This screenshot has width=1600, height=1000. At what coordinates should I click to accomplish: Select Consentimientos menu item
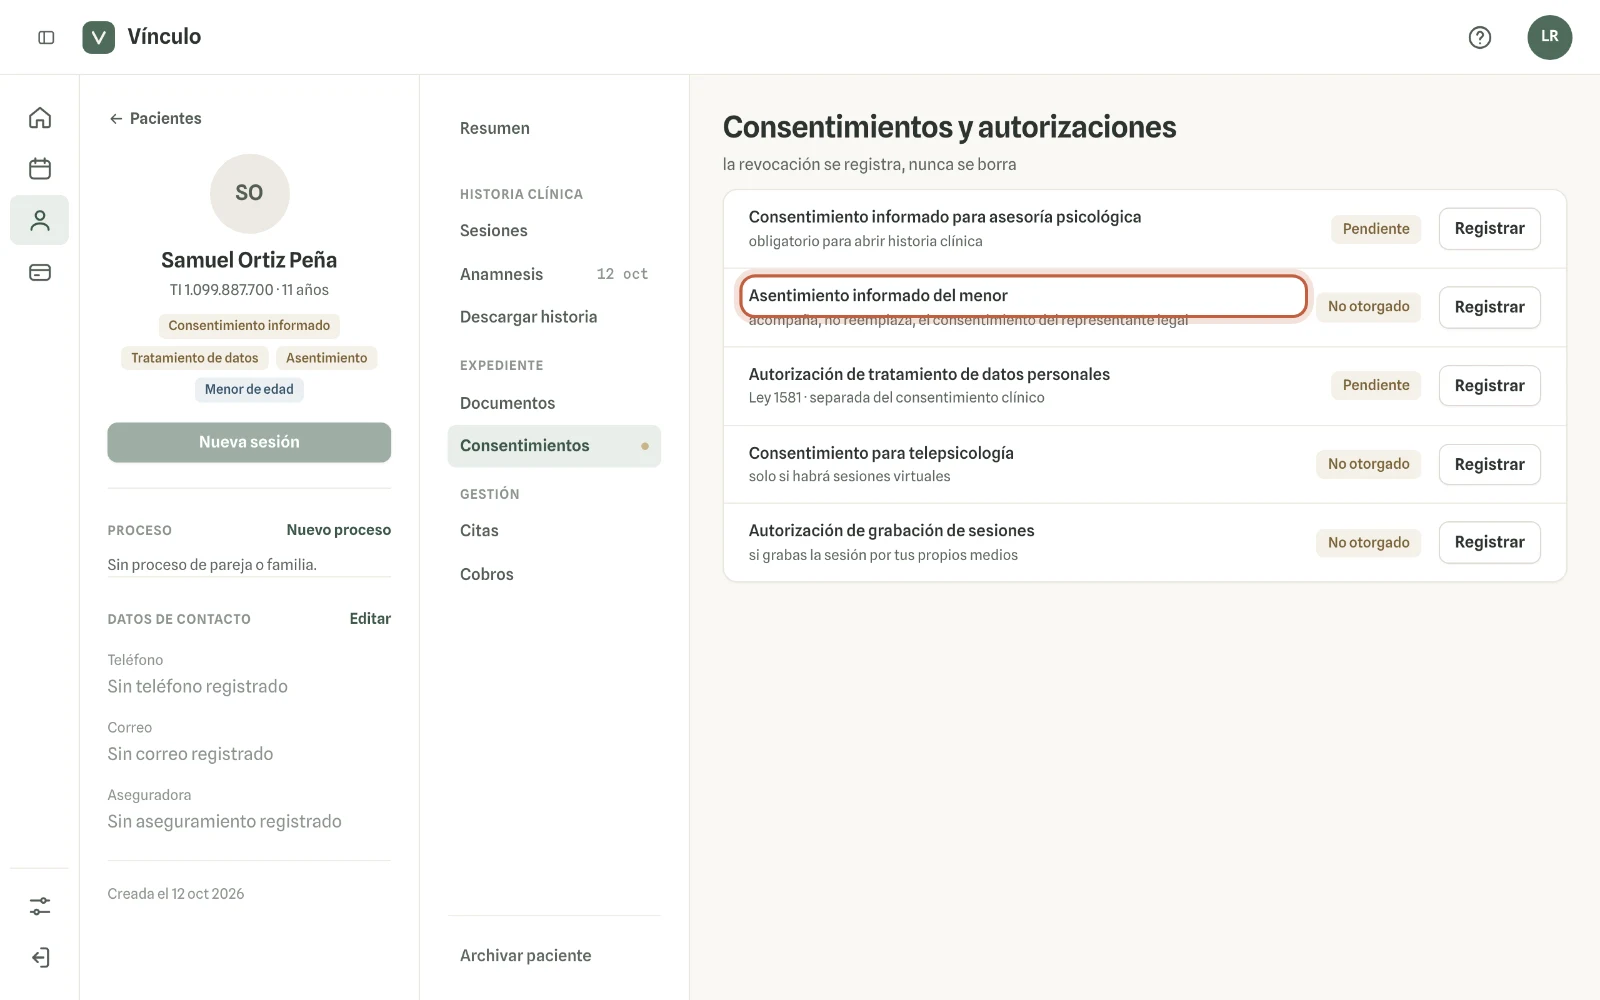[x=554, y=446]
